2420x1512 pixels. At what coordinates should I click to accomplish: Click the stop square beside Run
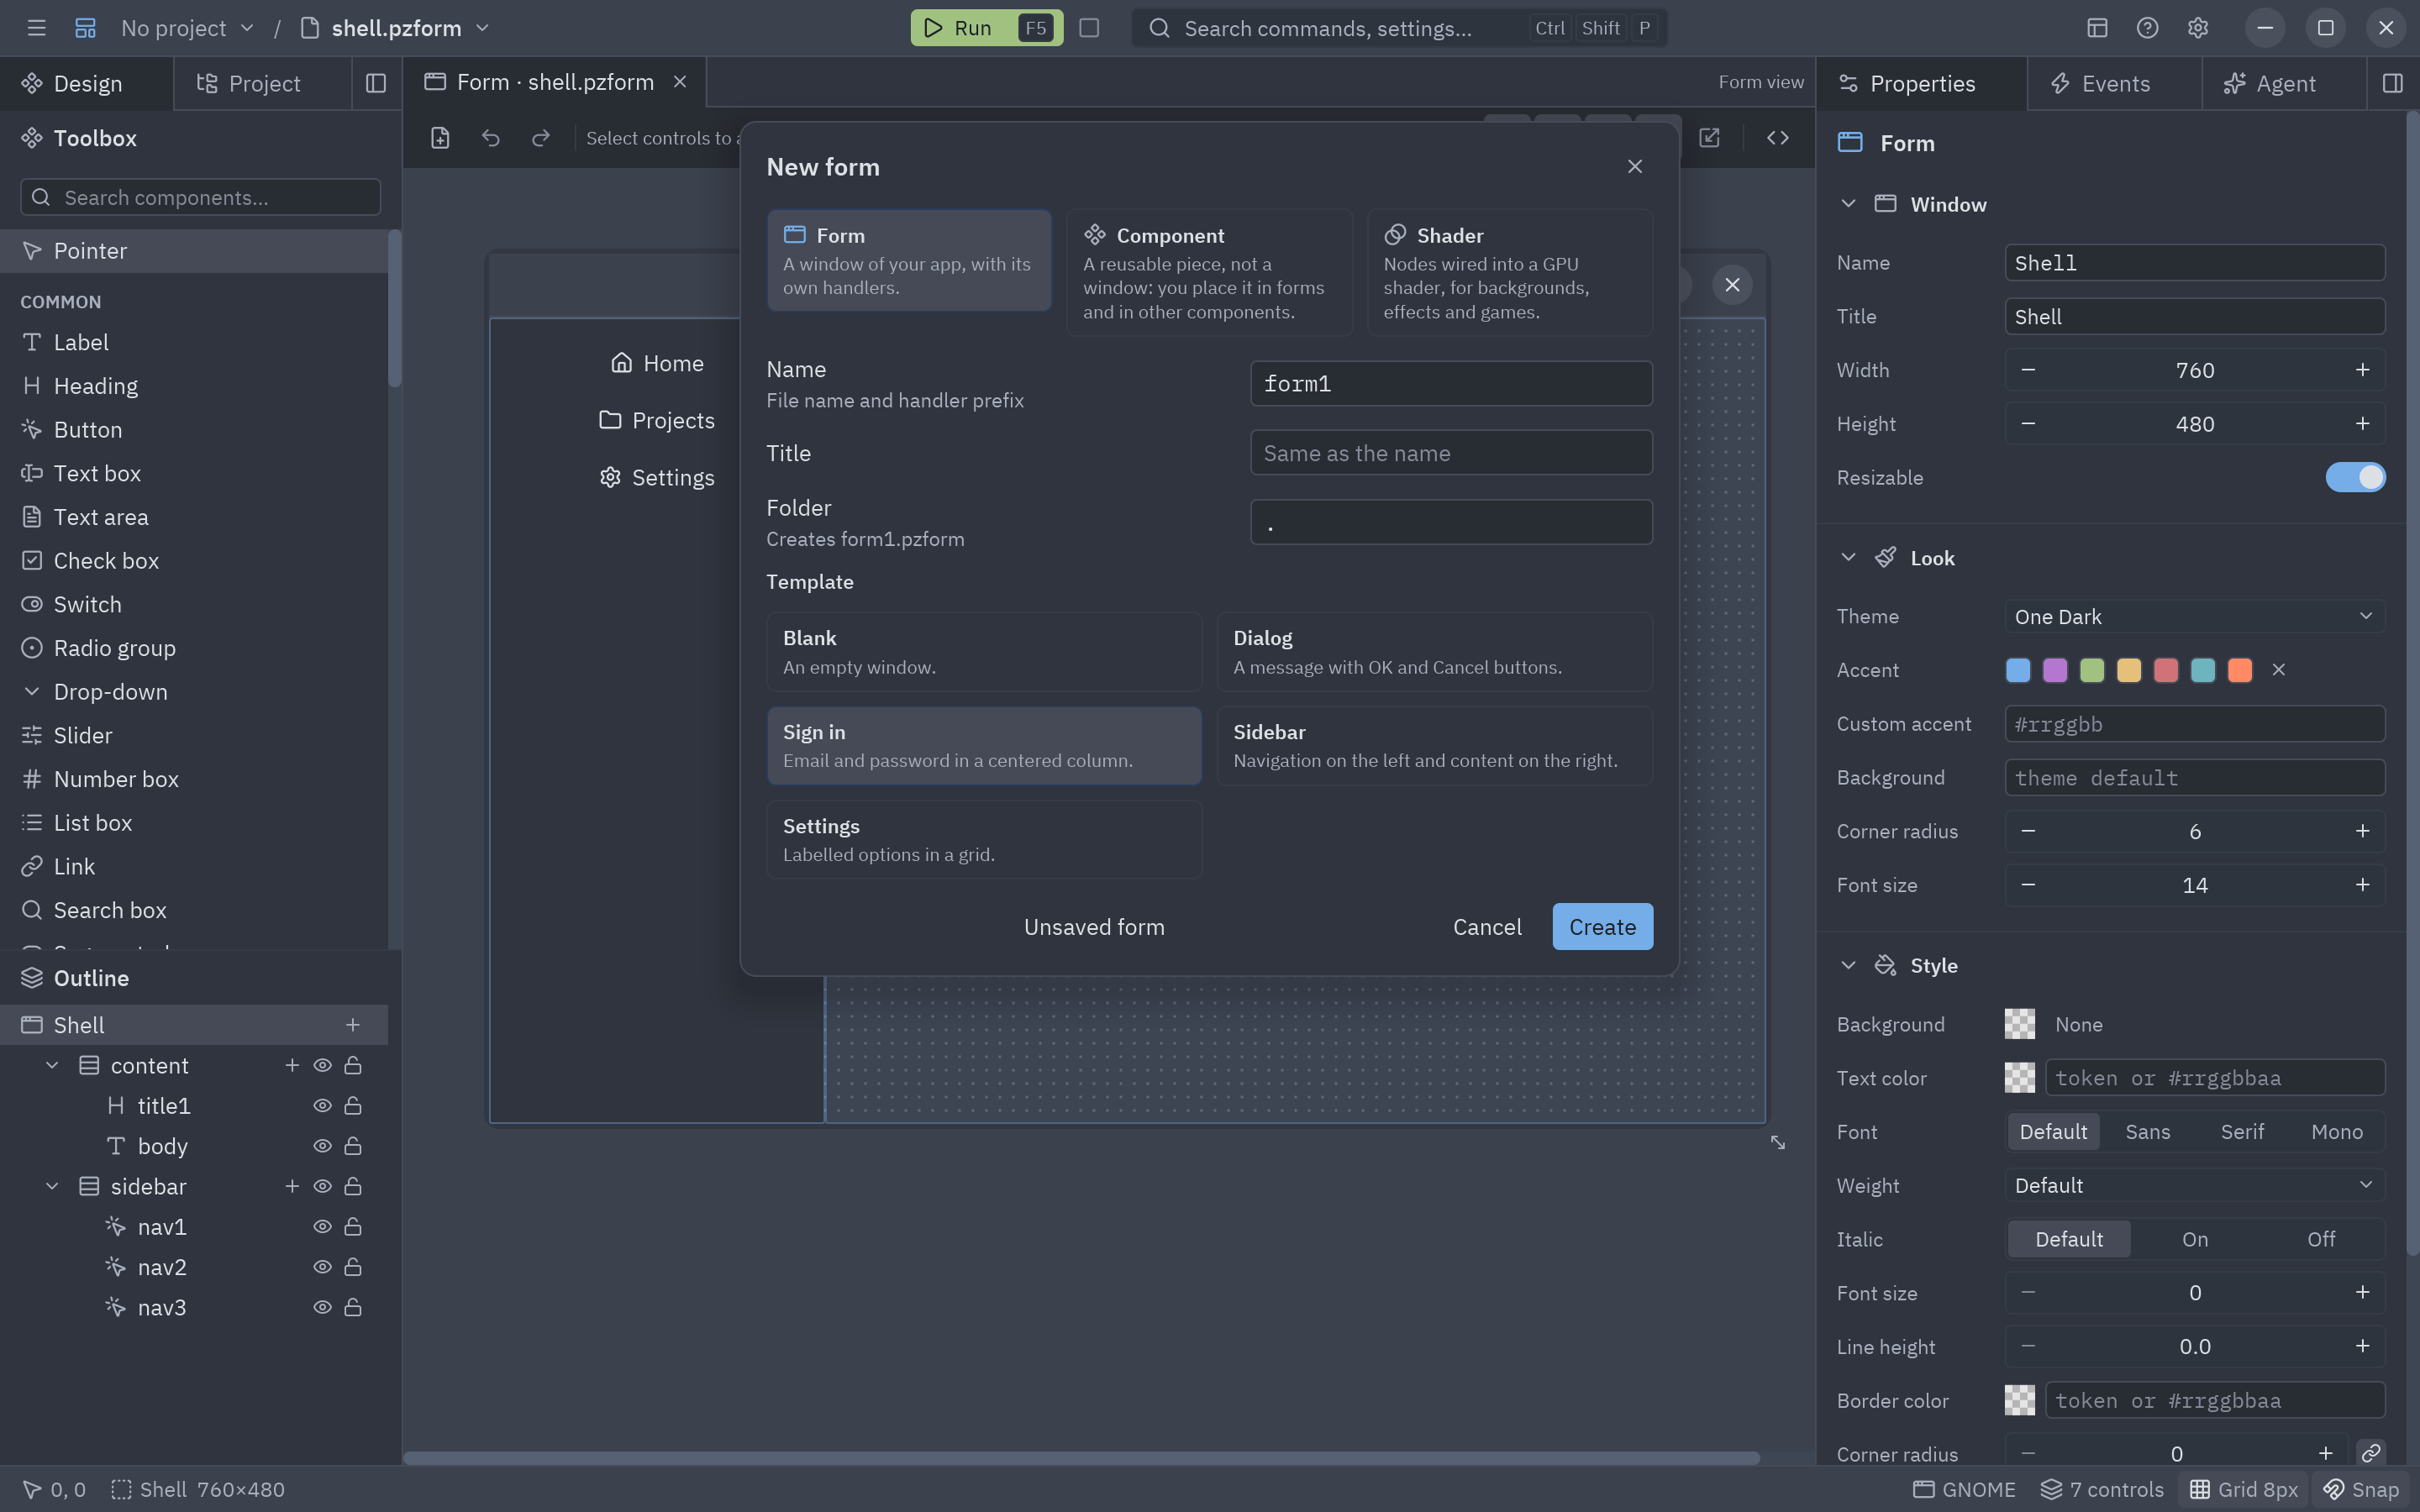[1089, 28]
